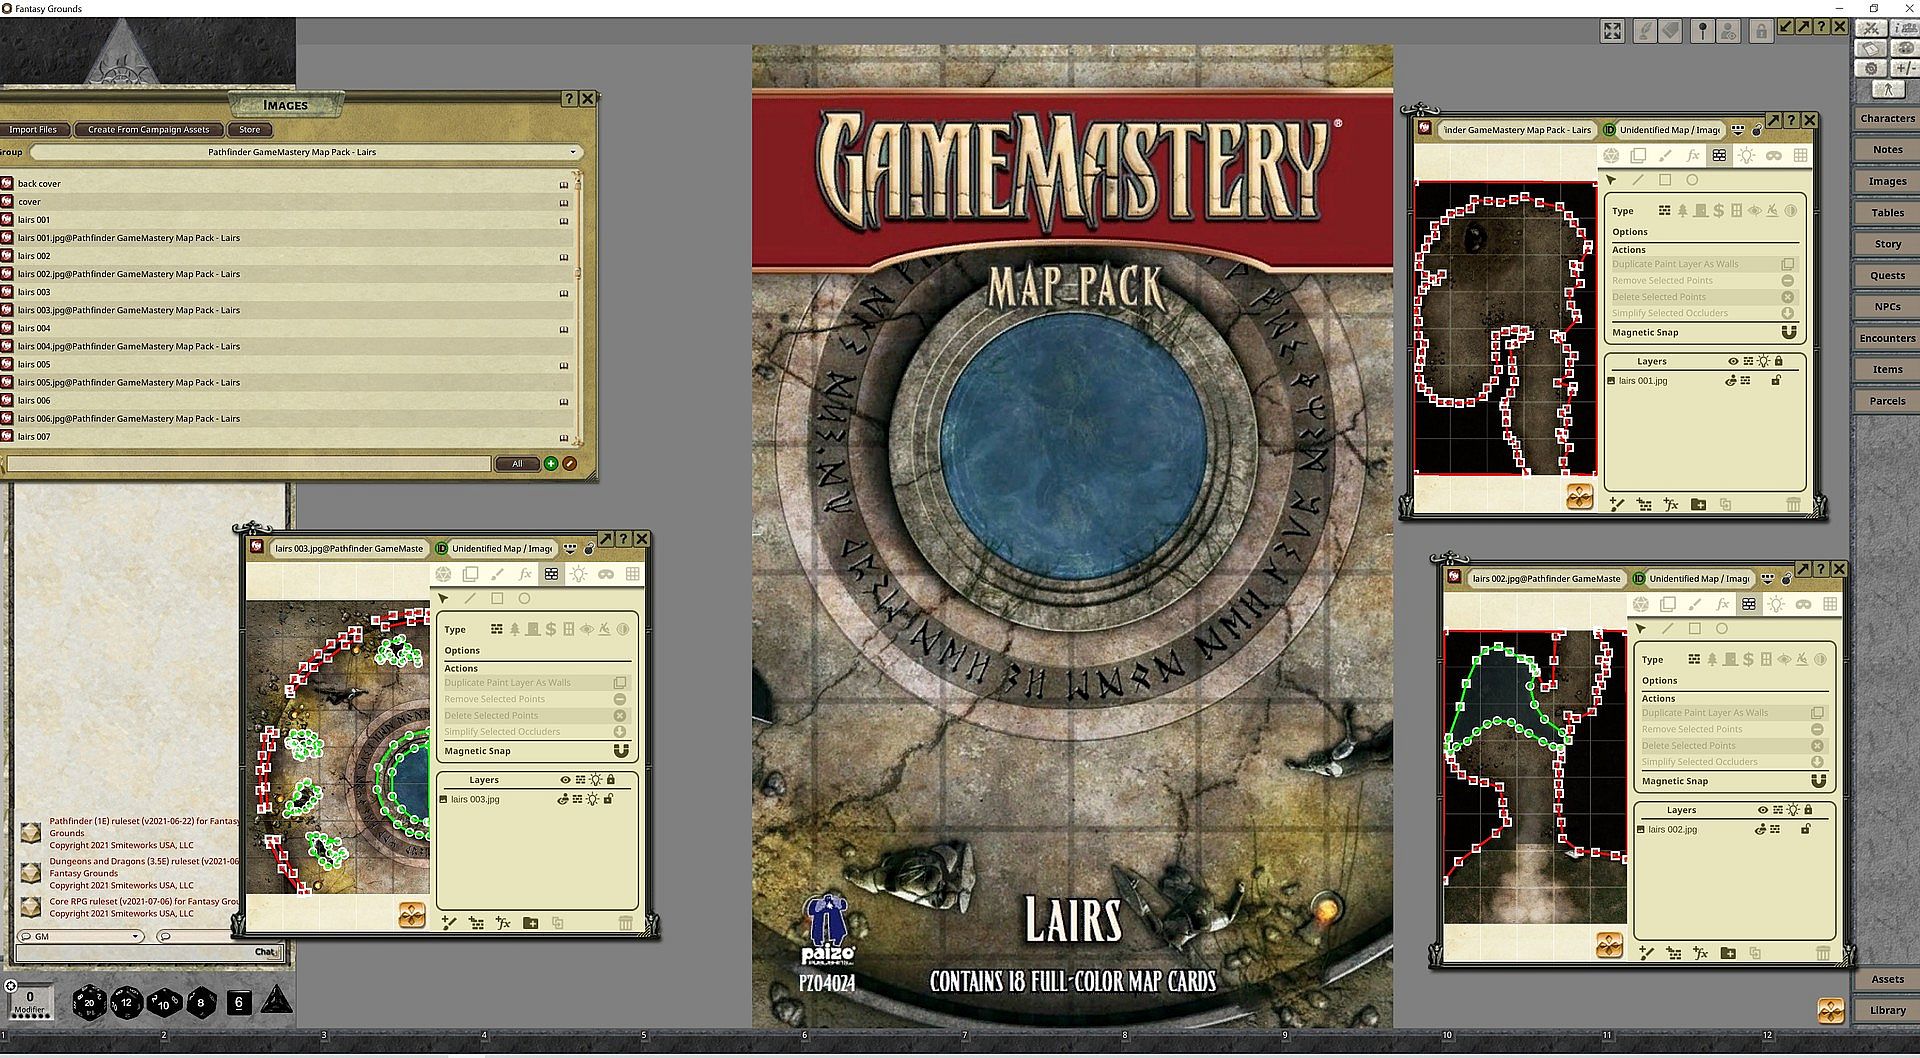Toggle visibility of lairs 003.jpg layer
Screen dimensions: 1920x1058
[x=563, y=799]
